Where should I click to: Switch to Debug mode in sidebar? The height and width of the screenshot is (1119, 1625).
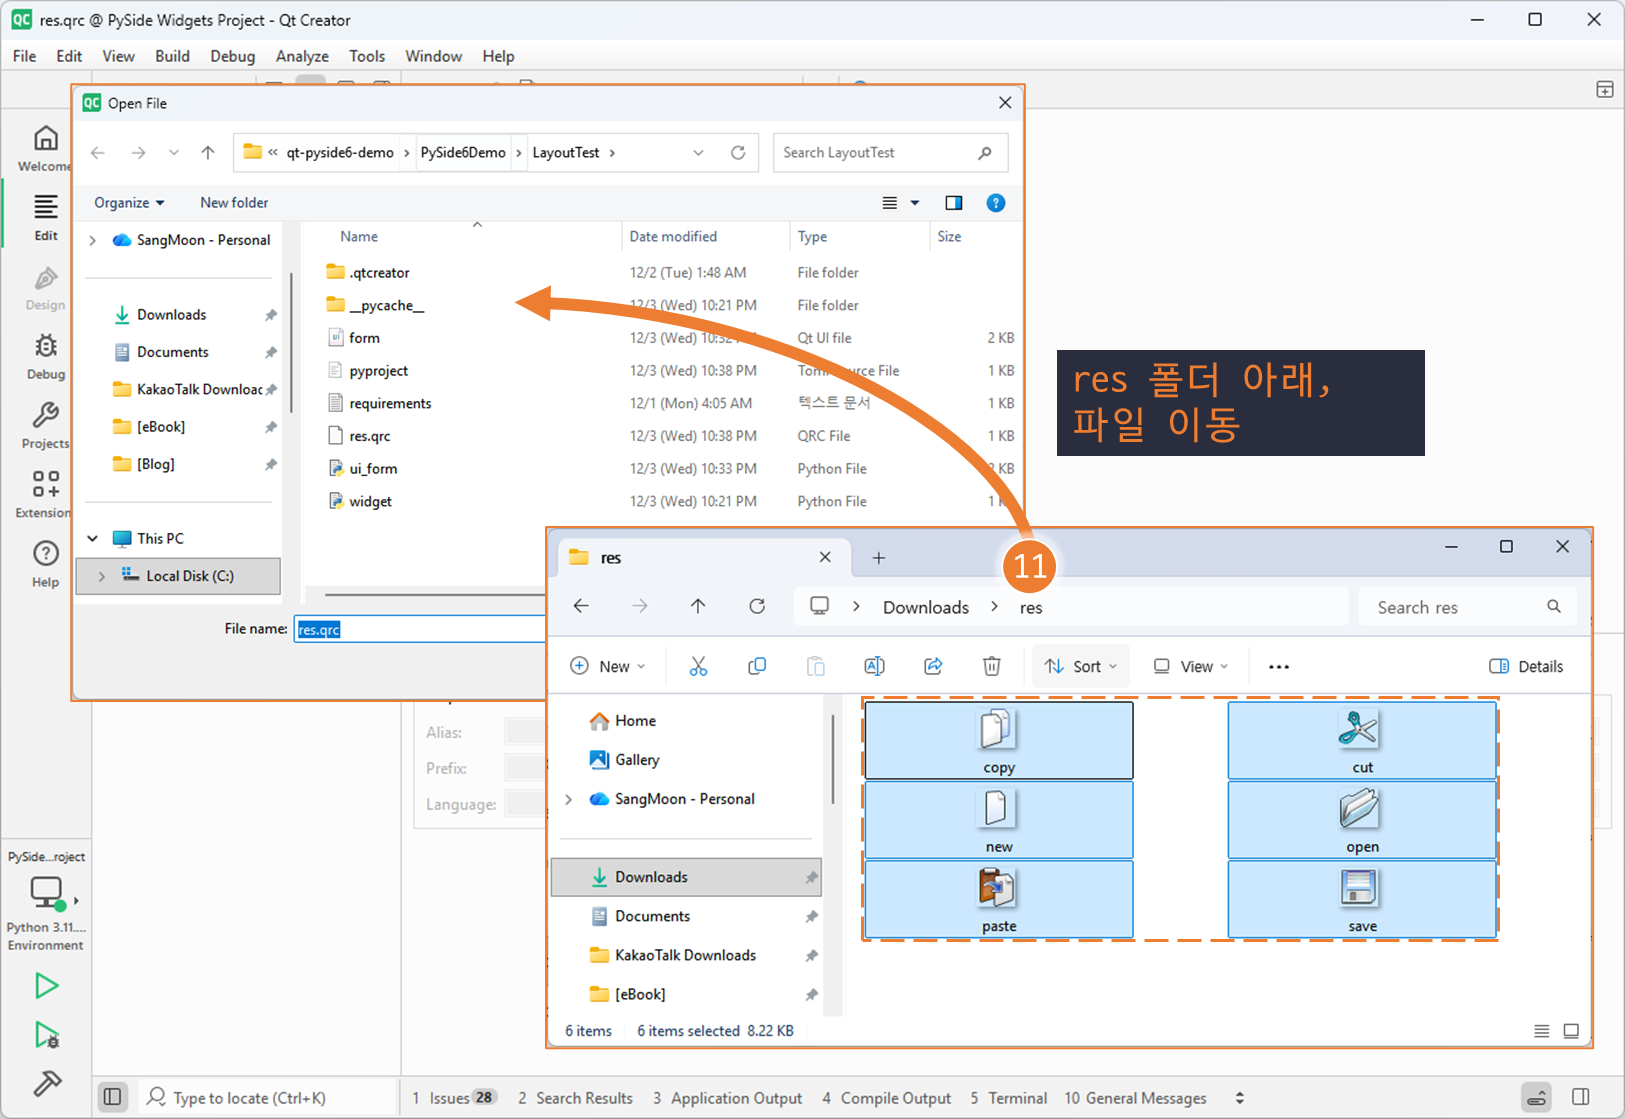(x=46, y=357)
